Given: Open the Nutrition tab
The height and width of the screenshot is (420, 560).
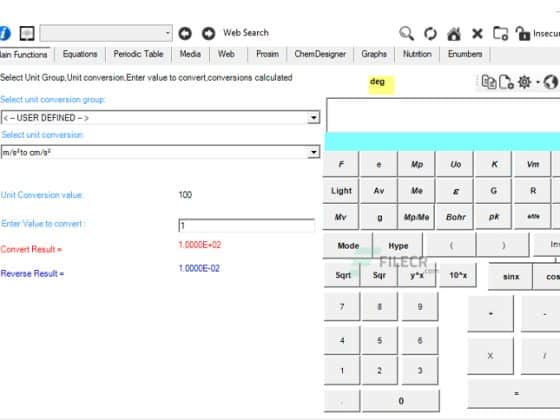Looking at the screenshot, I should point(417,54).
